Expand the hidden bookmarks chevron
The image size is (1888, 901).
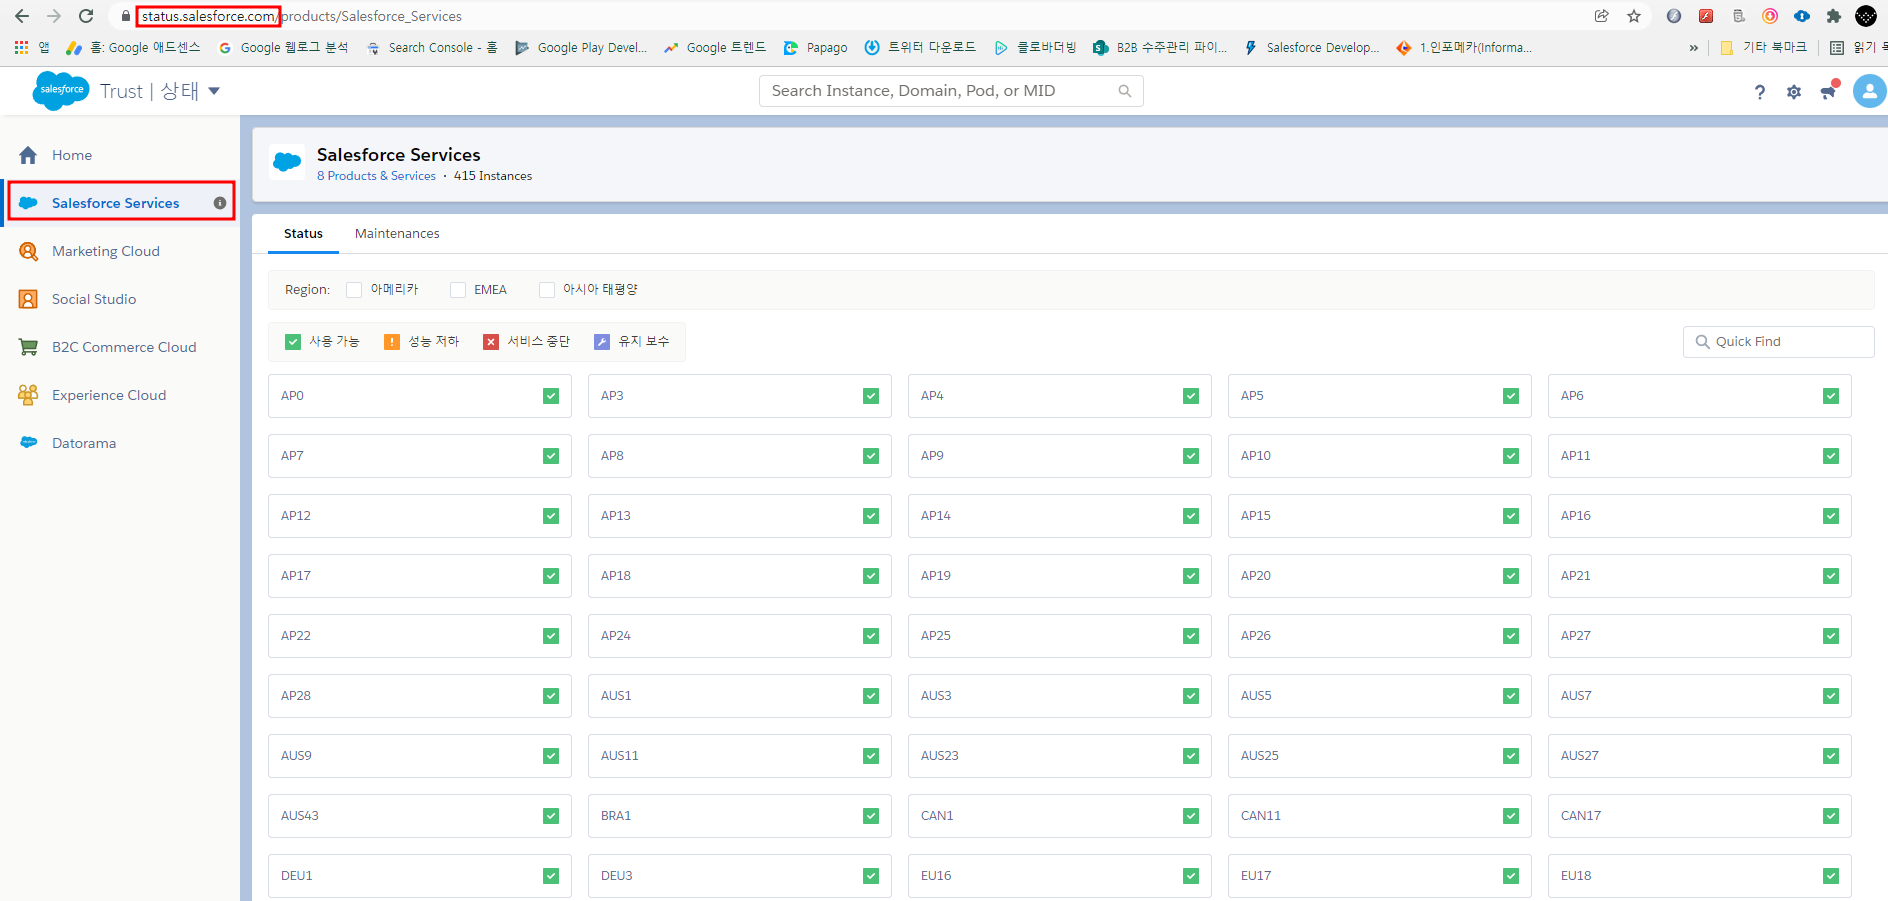(x=1693, y=48)
